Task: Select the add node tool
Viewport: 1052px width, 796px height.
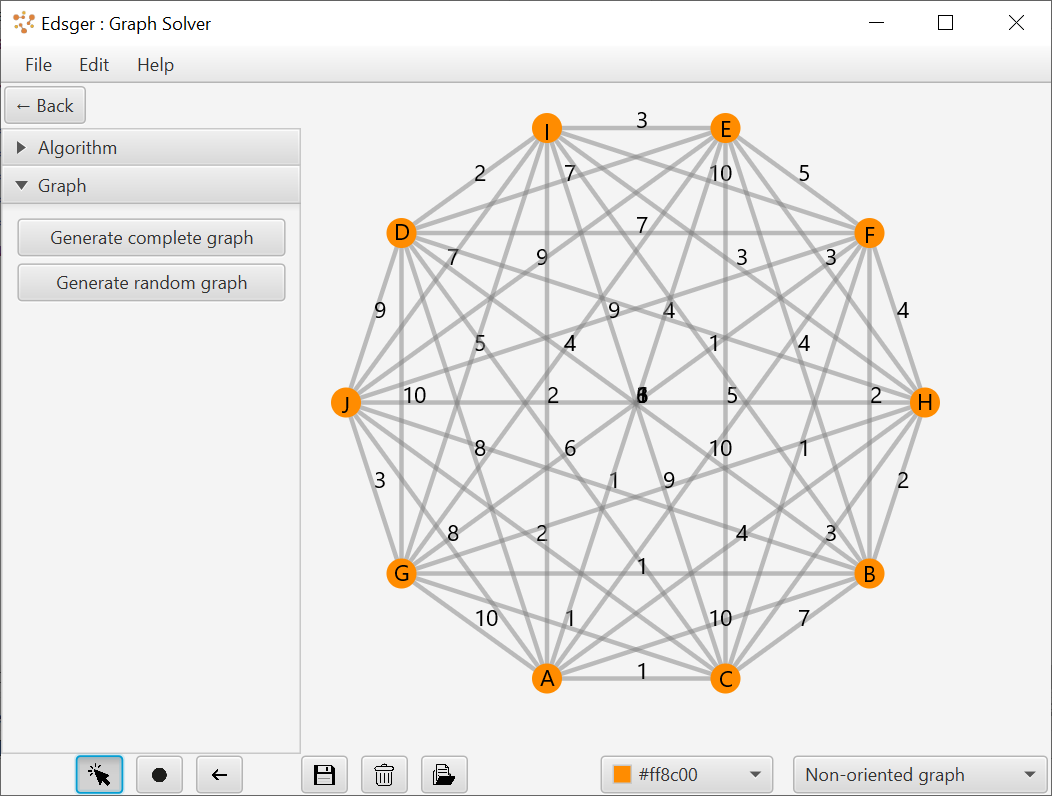Action: (159, 775)
